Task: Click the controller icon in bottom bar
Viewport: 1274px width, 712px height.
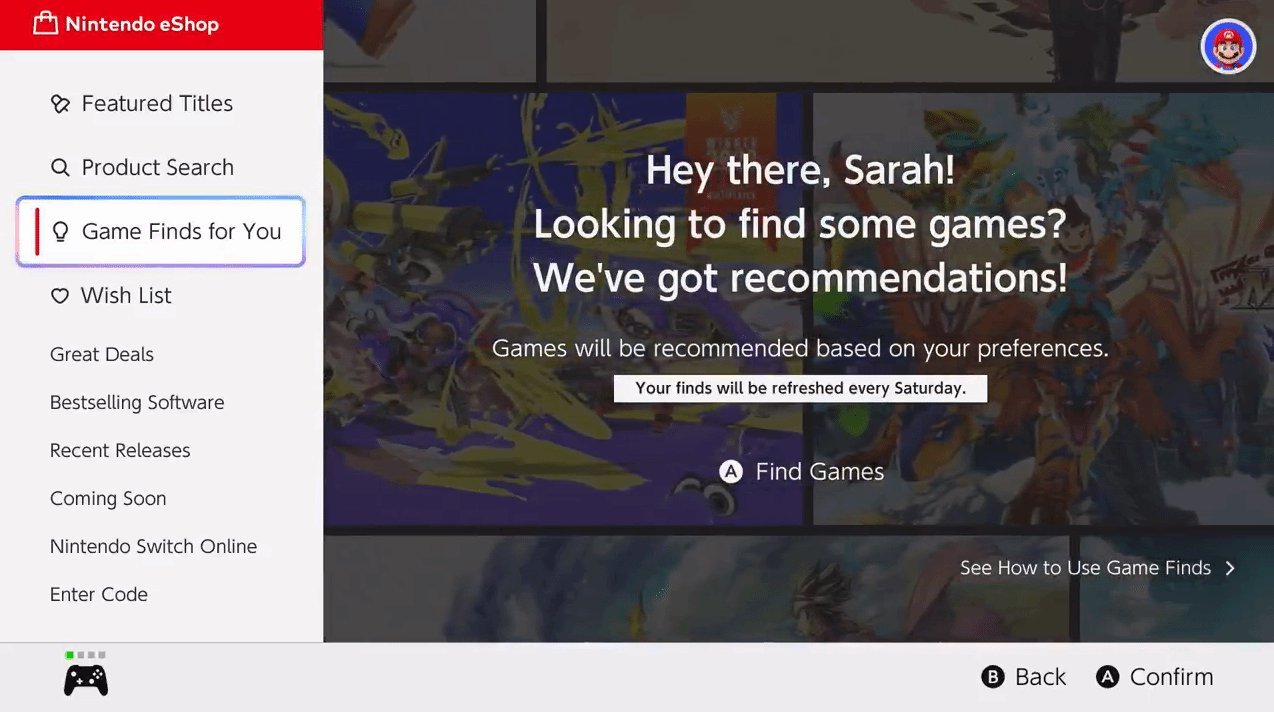Action: [x=86, y=679]
